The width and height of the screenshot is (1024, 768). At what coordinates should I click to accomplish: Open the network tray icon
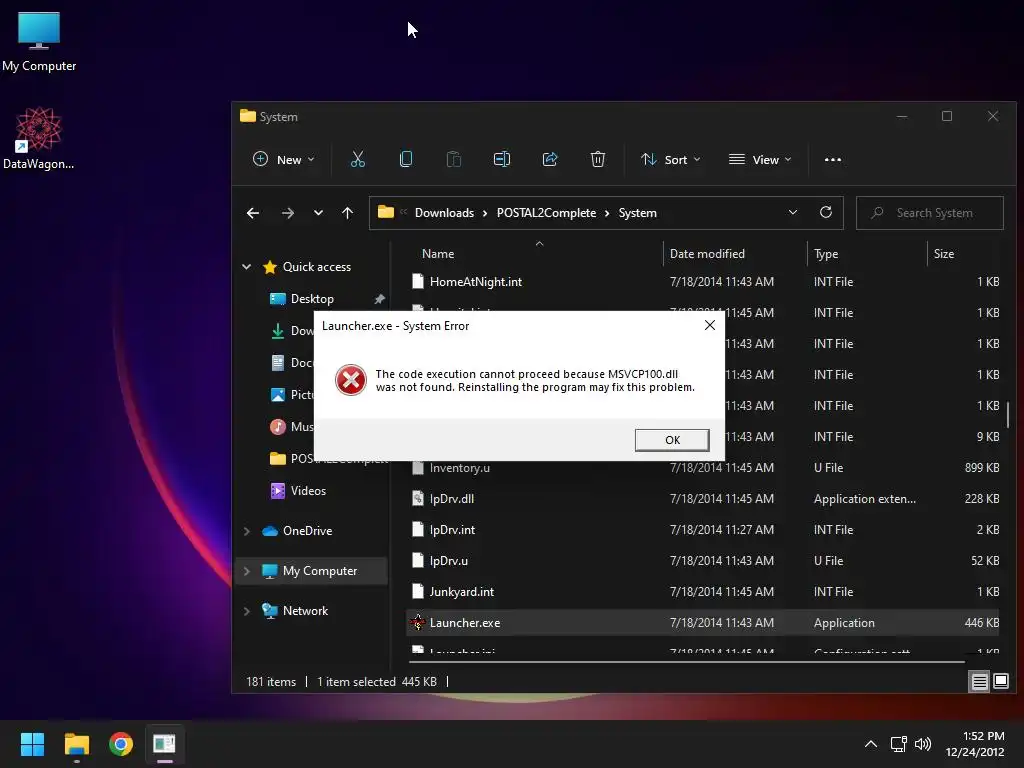pos(899,744)
